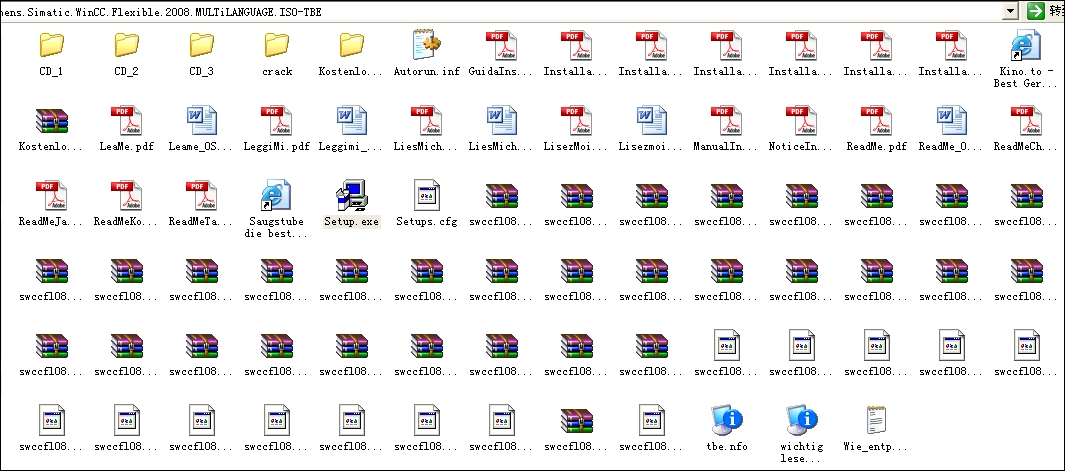Click the green Go arrow button

point(1035,10)
